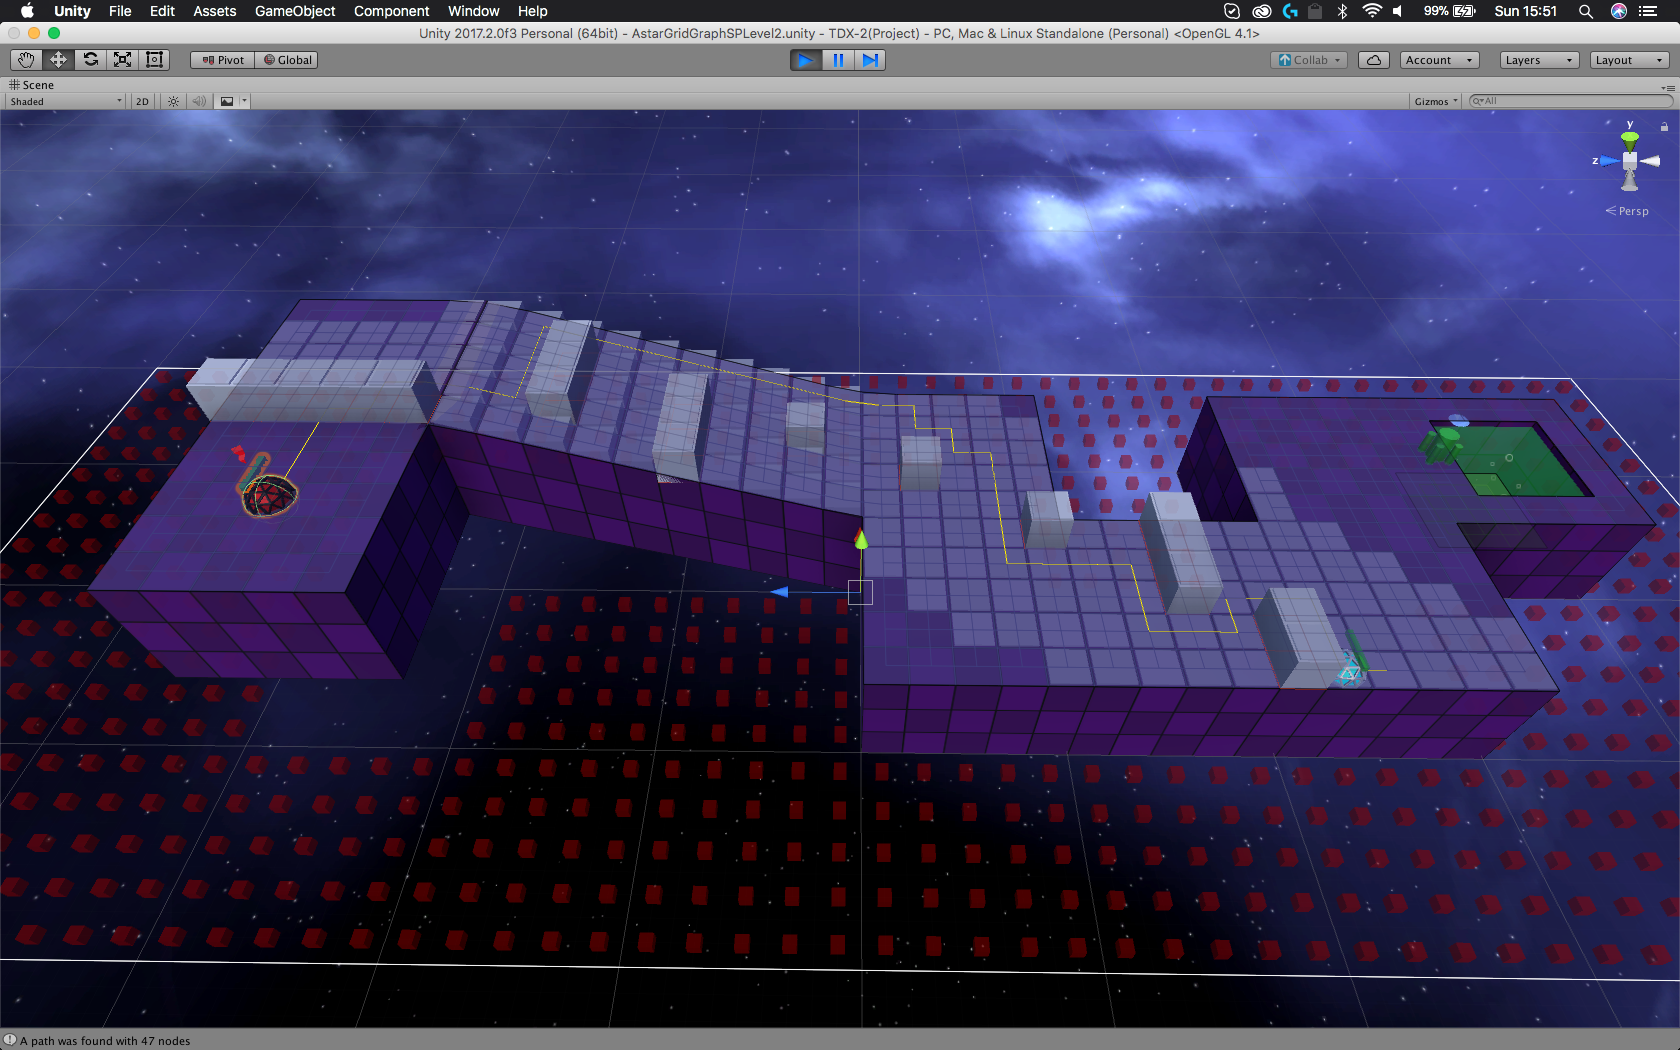Expand the Gizmos dropdown
The width and height of the screenshot is (1680, 1050).
[x=1436, y=101]
